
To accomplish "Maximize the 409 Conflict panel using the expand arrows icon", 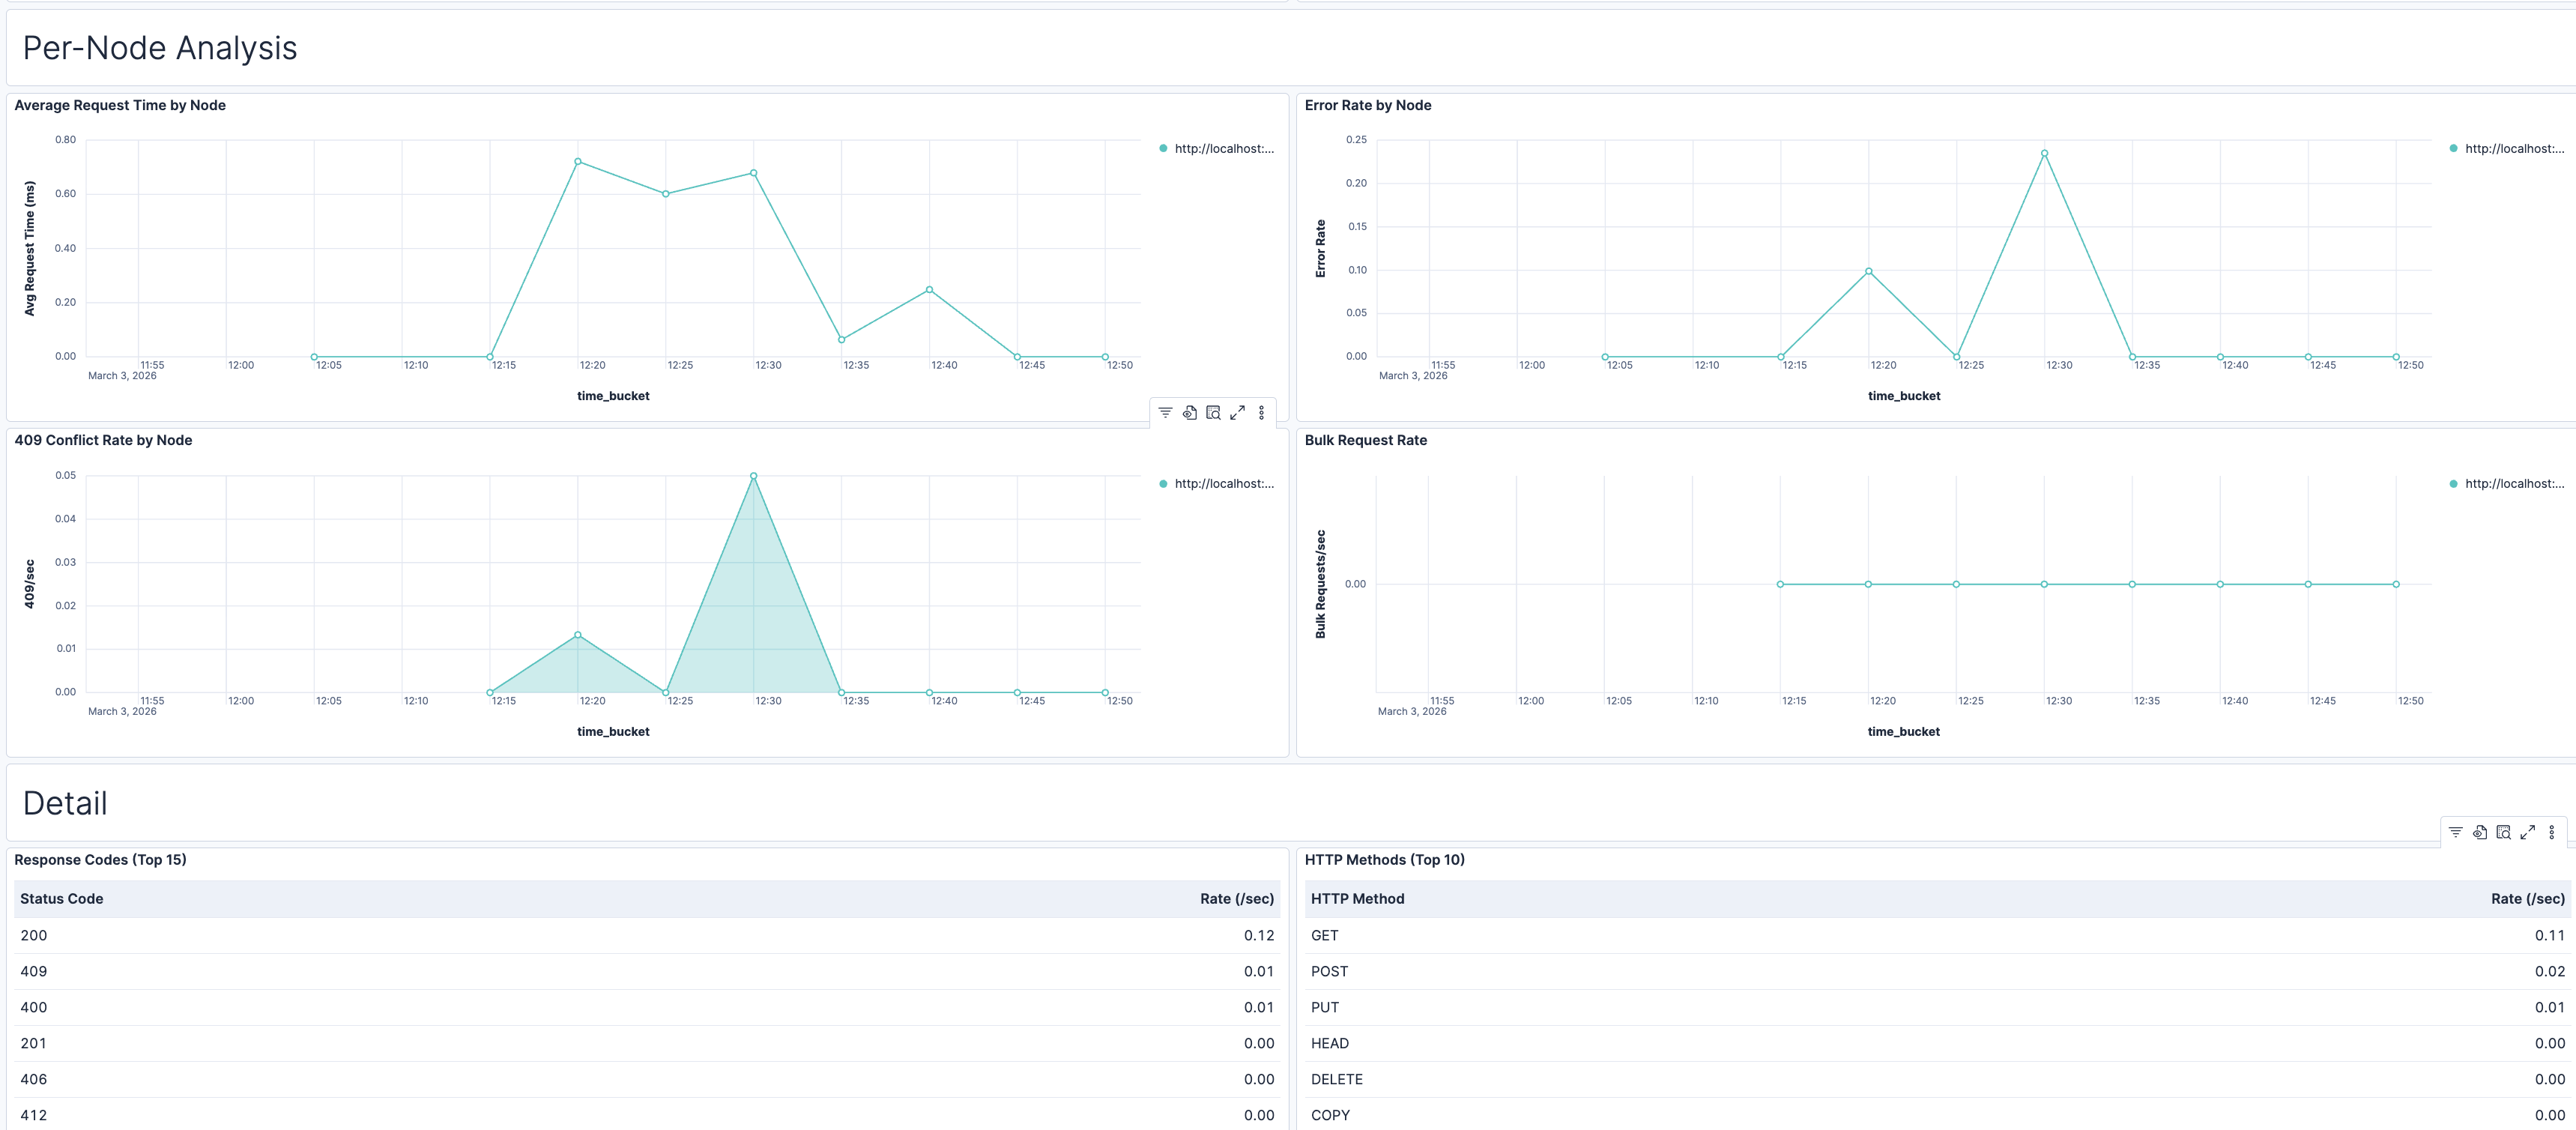I will click(1237, 412).
